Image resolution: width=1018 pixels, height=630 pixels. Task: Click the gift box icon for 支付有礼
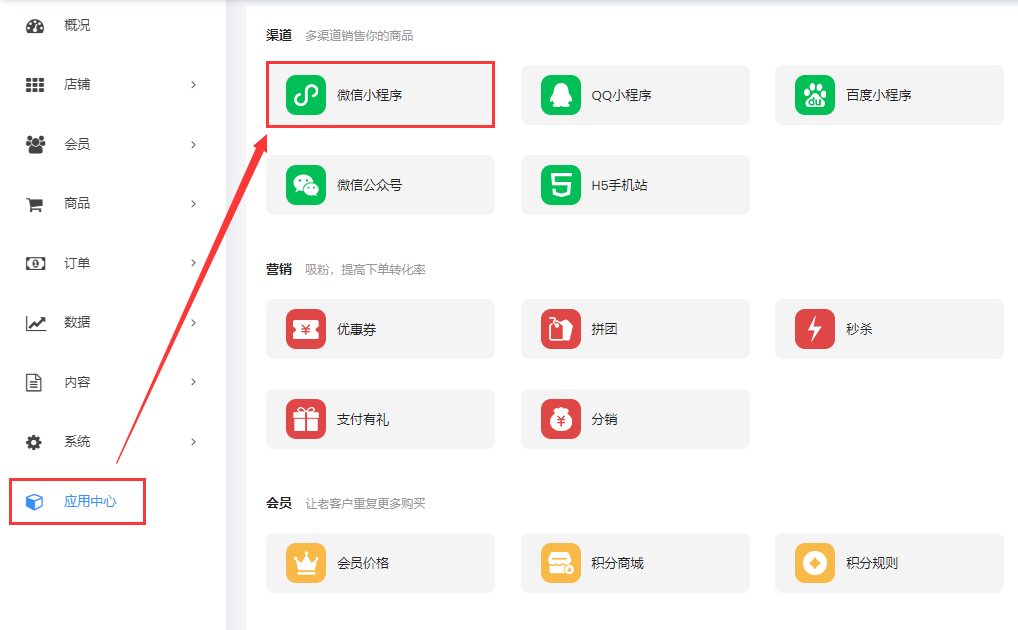306,420
